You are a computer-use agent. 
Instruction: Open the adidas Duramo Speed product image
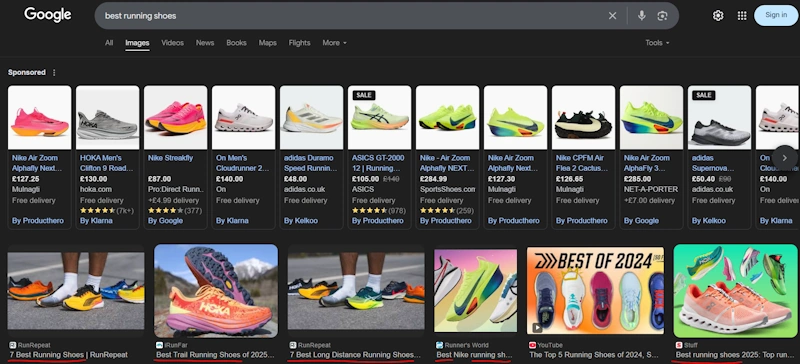(312, 117)
